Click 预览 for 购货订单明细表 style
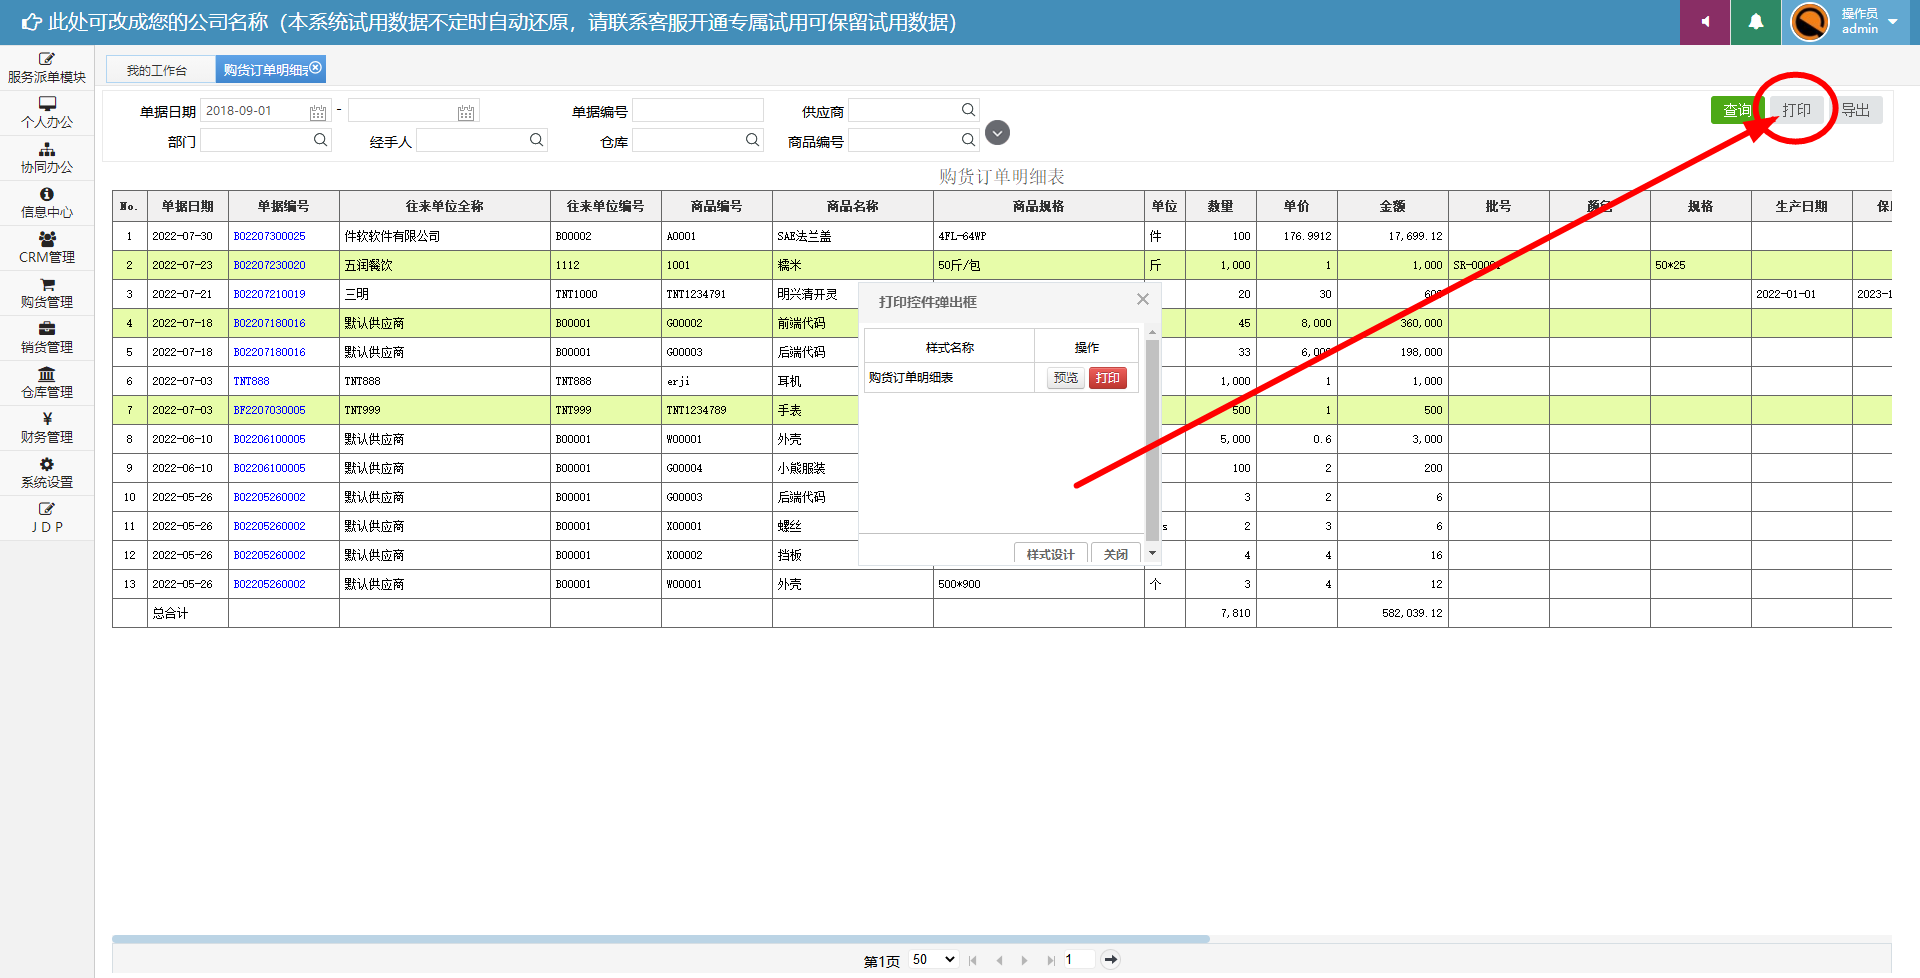 tap(1066, 378)
